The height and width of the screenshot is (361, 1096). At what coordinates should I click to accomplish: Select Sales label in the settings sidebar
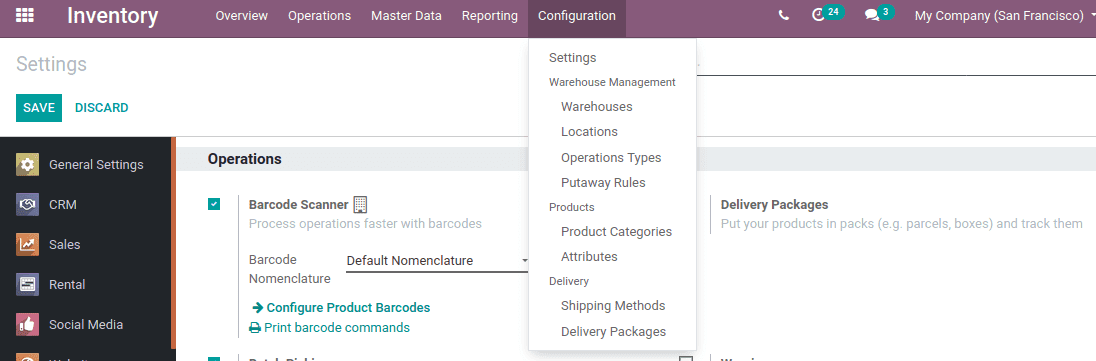click(x=64, y=245)
